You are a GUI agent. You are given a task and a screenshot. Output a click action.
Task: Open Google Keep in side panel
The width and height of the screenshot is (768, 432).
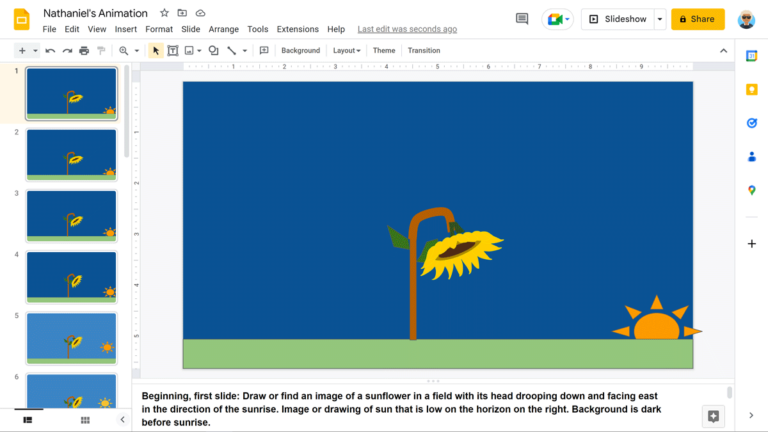point(752,89)
